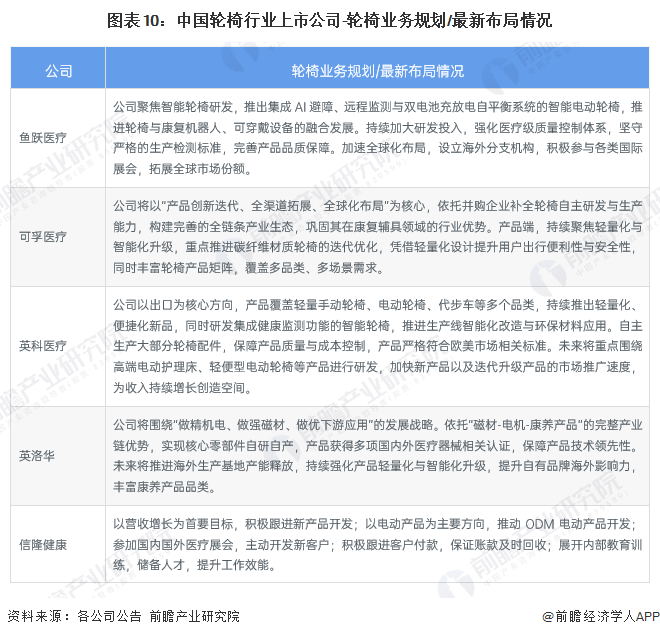
Task: Select the 信隆健康 description beginning '以营收增长为首要目标'
Action: coord(378,544)
